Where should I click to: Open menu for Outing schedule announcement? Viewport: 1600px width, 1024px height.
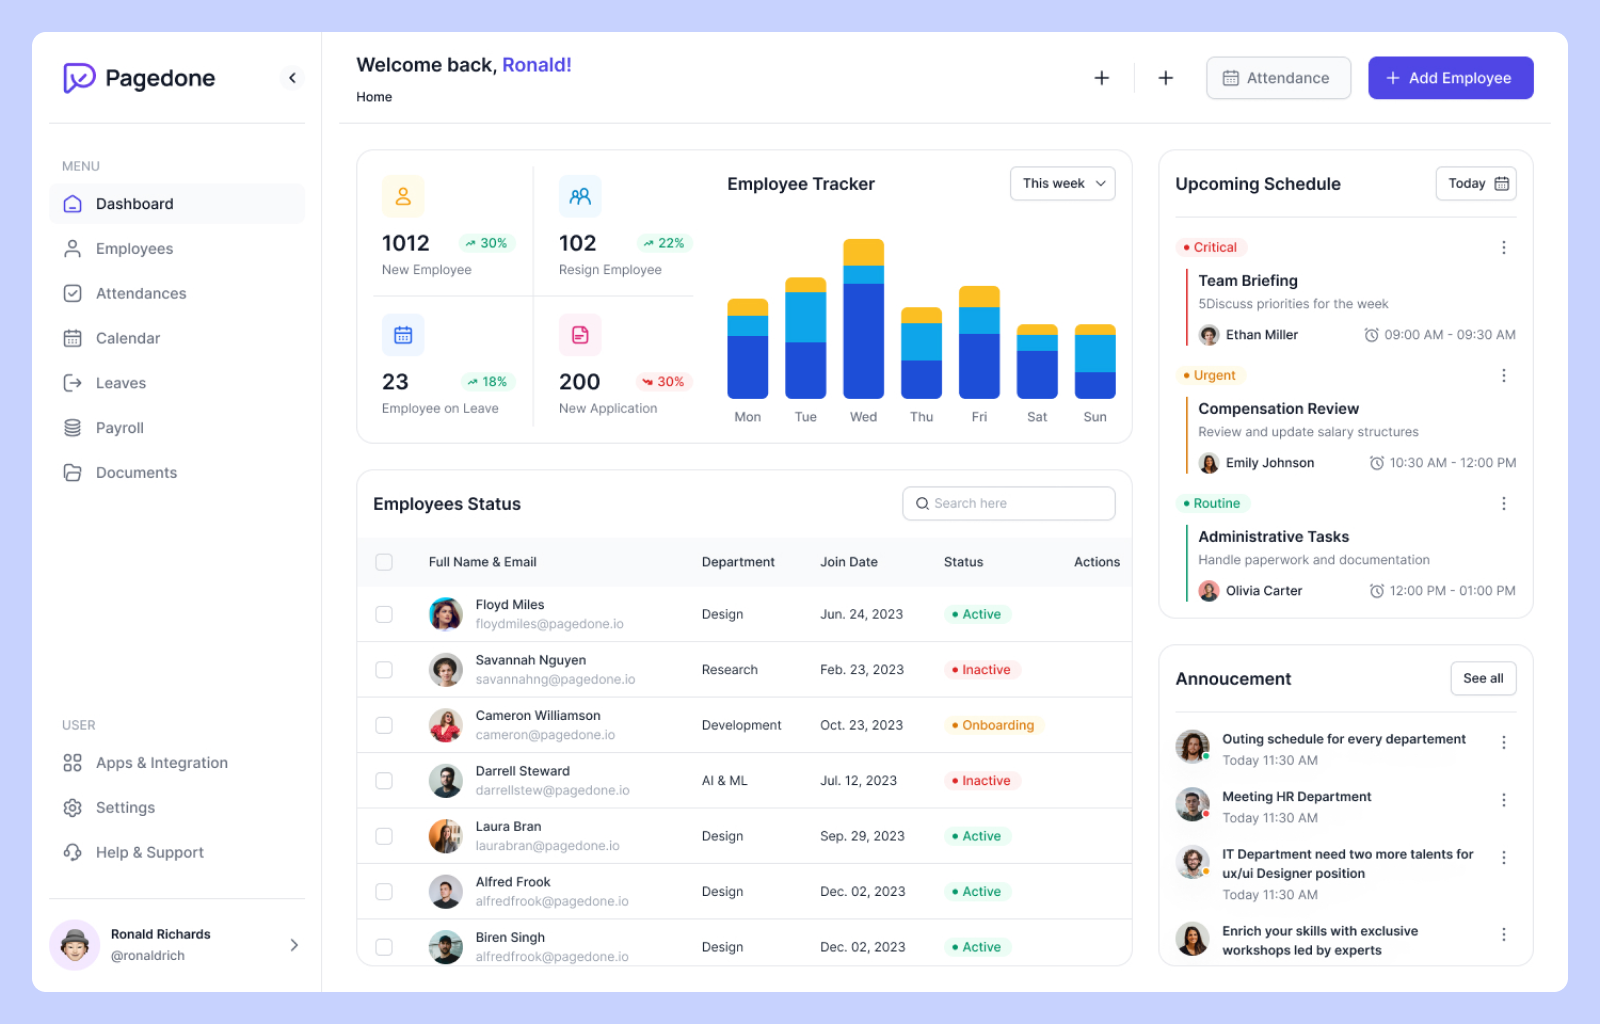pyautogui.click(x=1503, y=743)
